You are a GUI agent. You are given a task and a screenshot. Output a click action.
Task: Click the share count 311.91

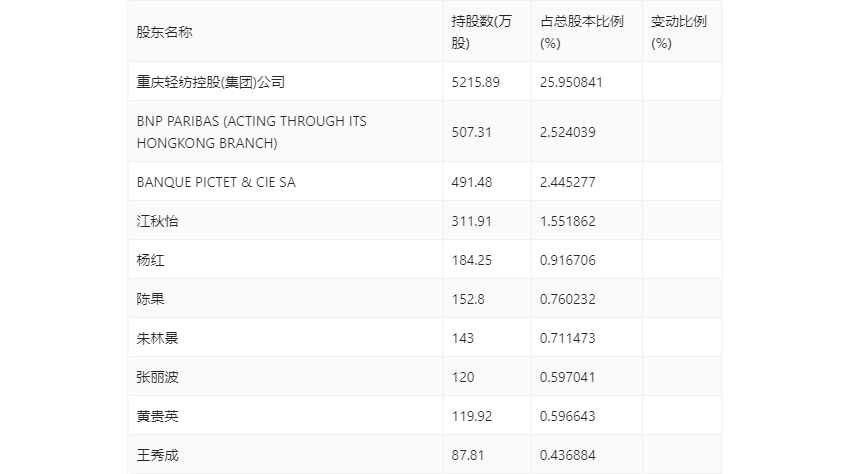[472, 221]
